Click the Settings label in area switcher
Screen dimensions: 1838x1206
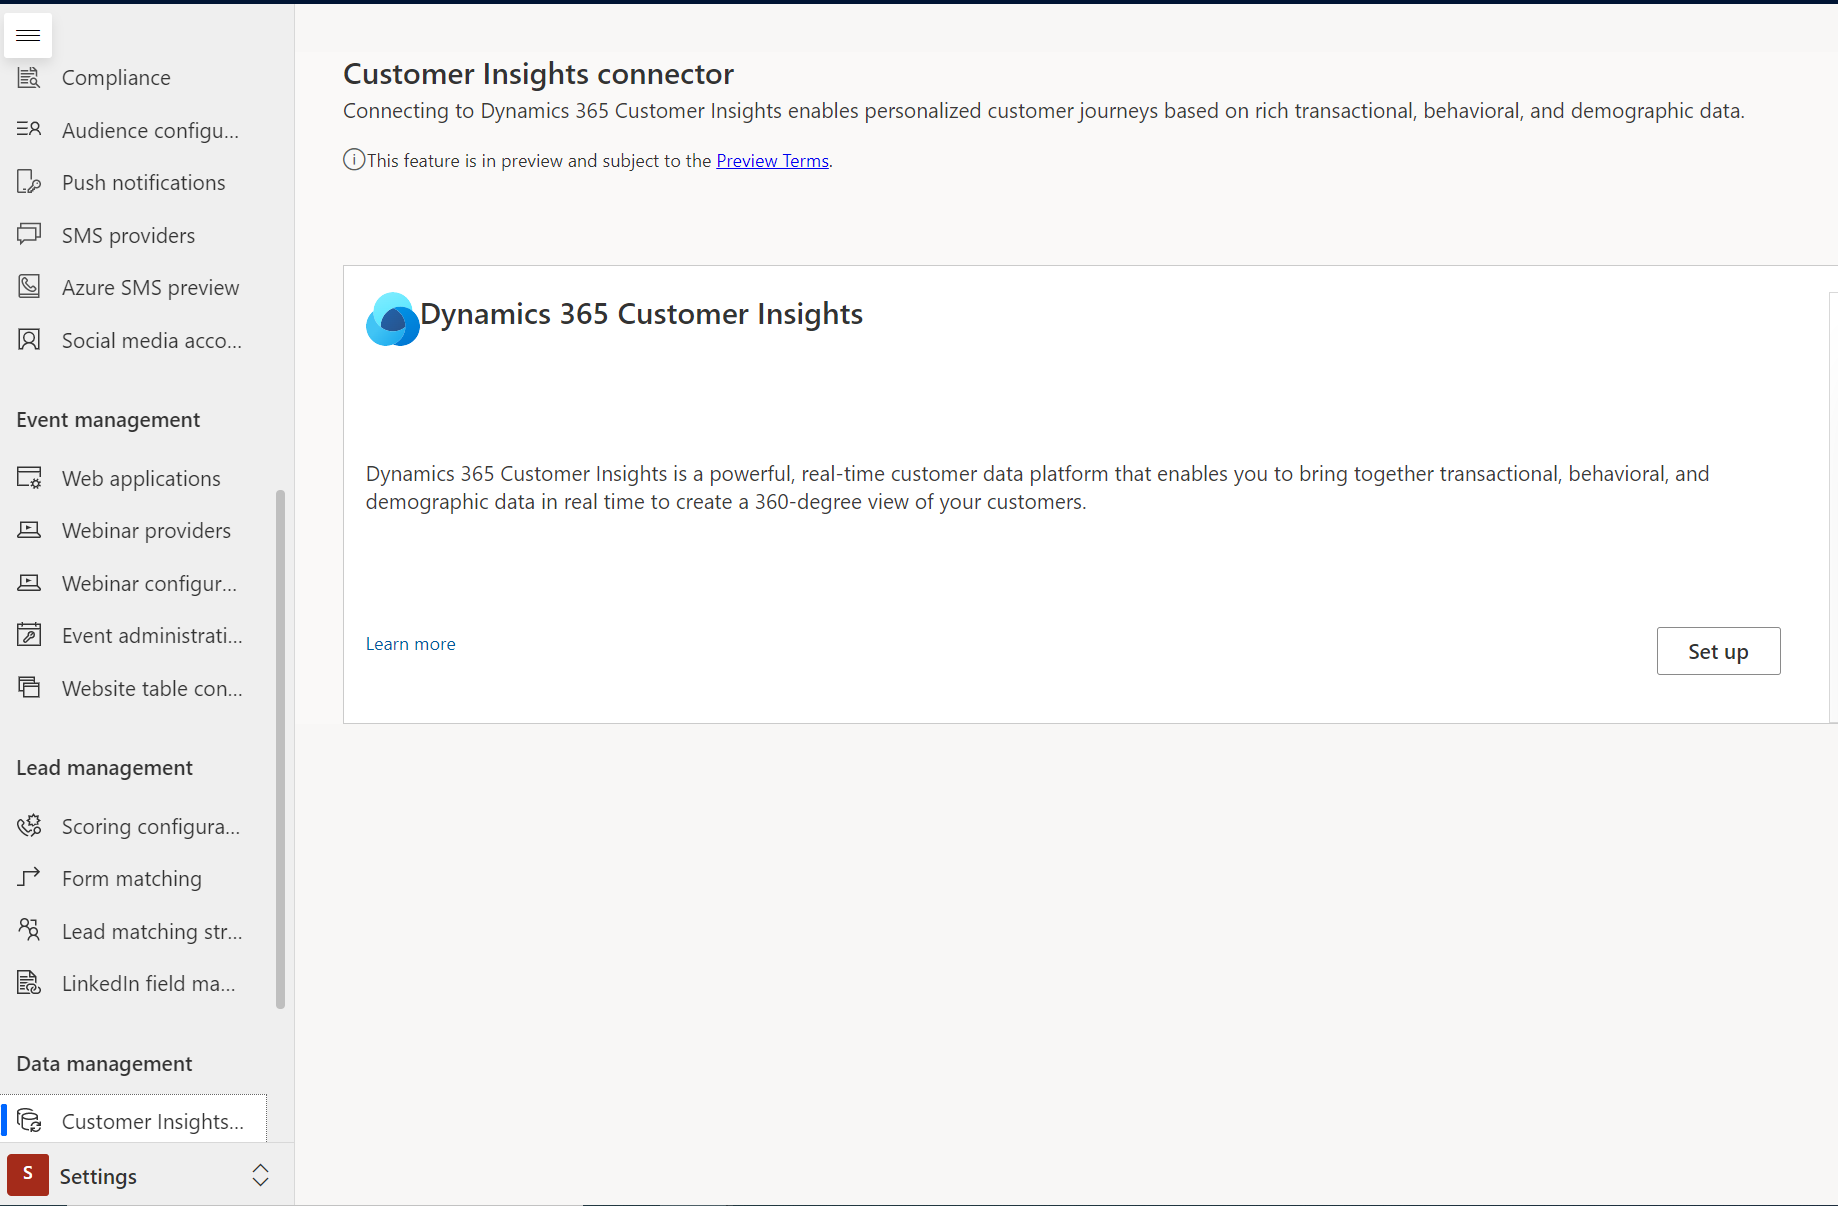(98, 1176)
